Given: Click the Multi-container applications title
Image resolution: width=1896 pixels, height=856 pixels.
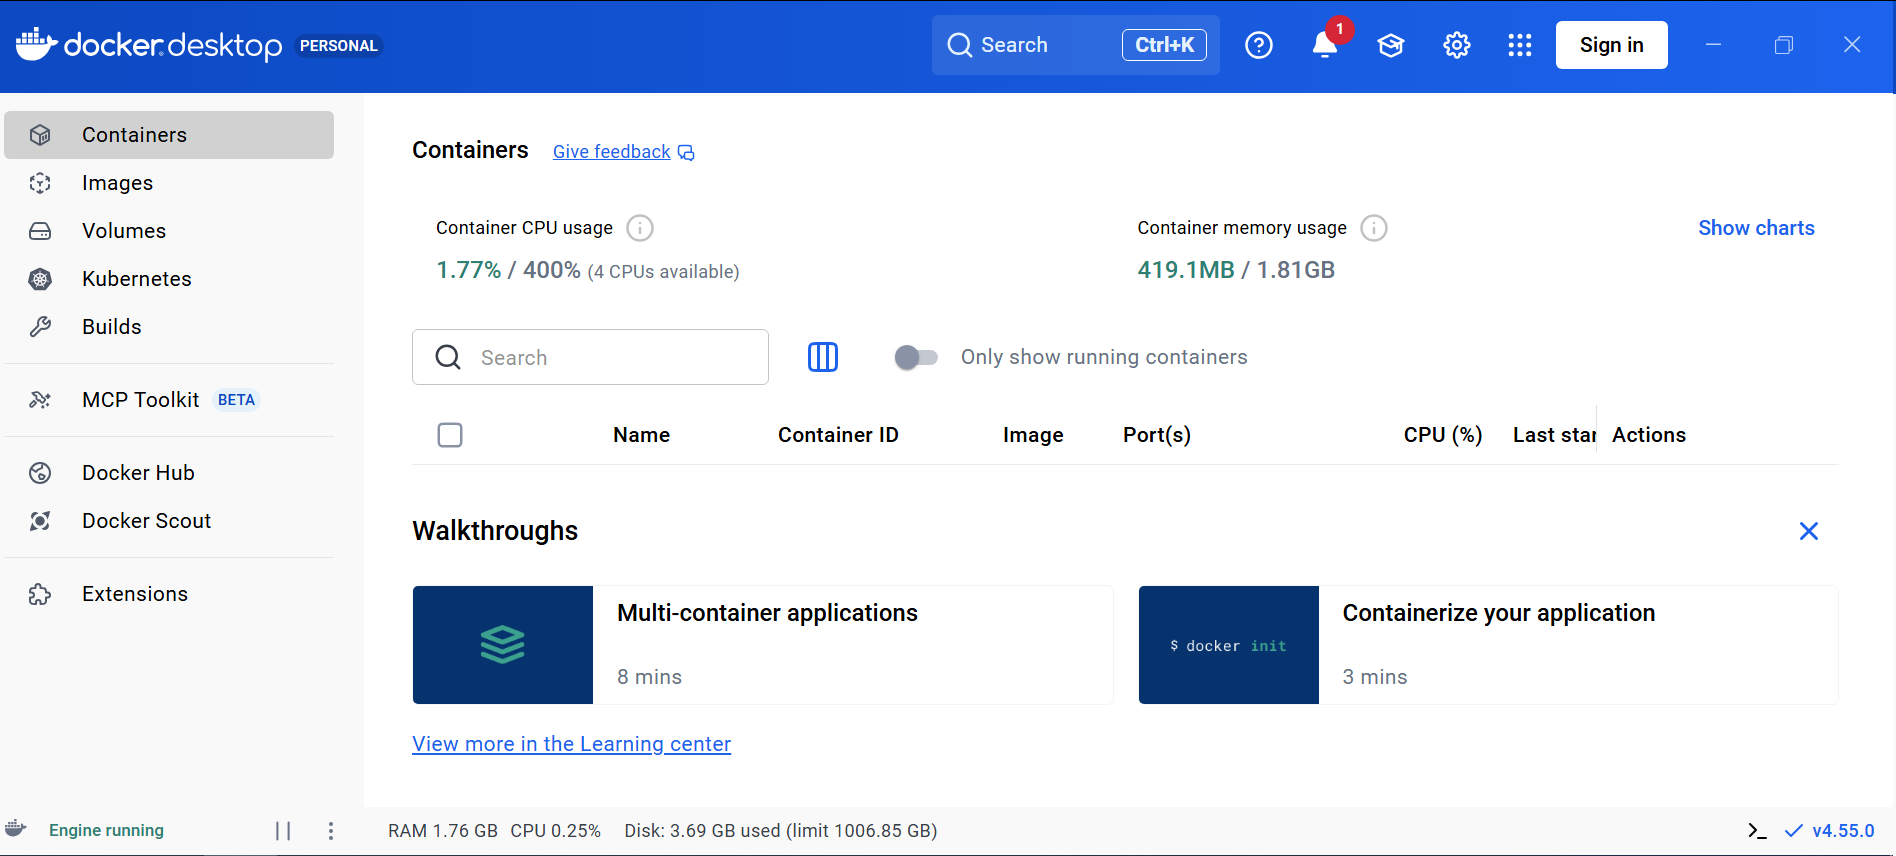Looking at the screenshot, I should [x=767, y=613].
